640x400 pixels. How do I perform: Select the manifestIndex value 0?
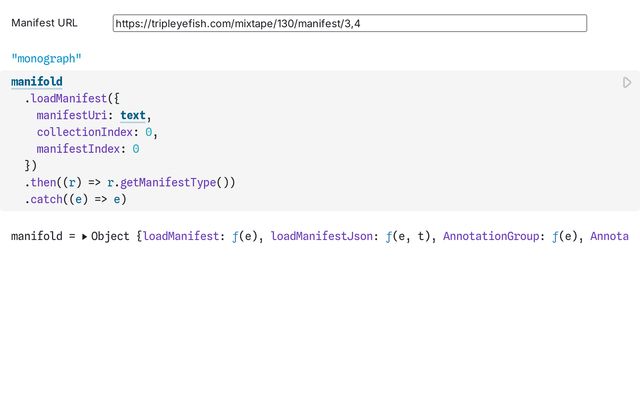136,149
